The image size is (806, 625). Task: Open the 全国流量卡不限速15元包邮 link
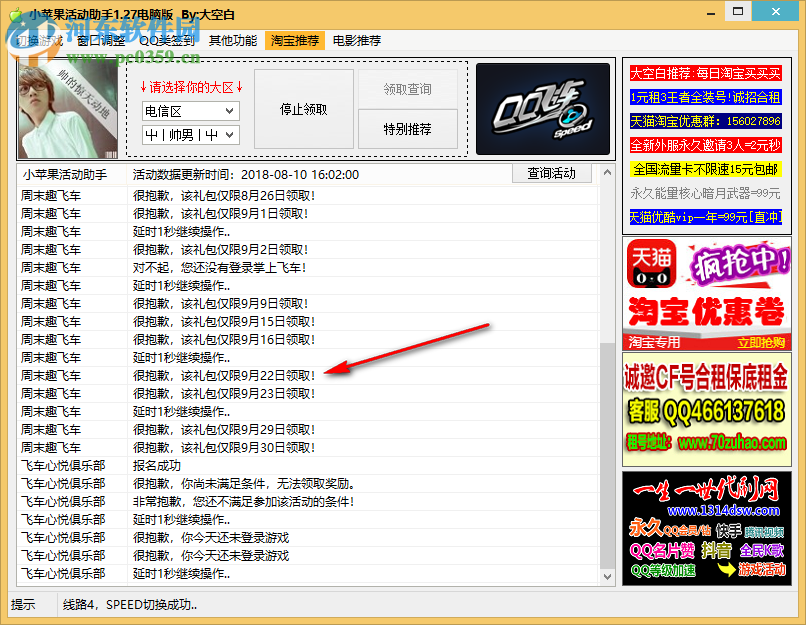(x=706, y=169)
